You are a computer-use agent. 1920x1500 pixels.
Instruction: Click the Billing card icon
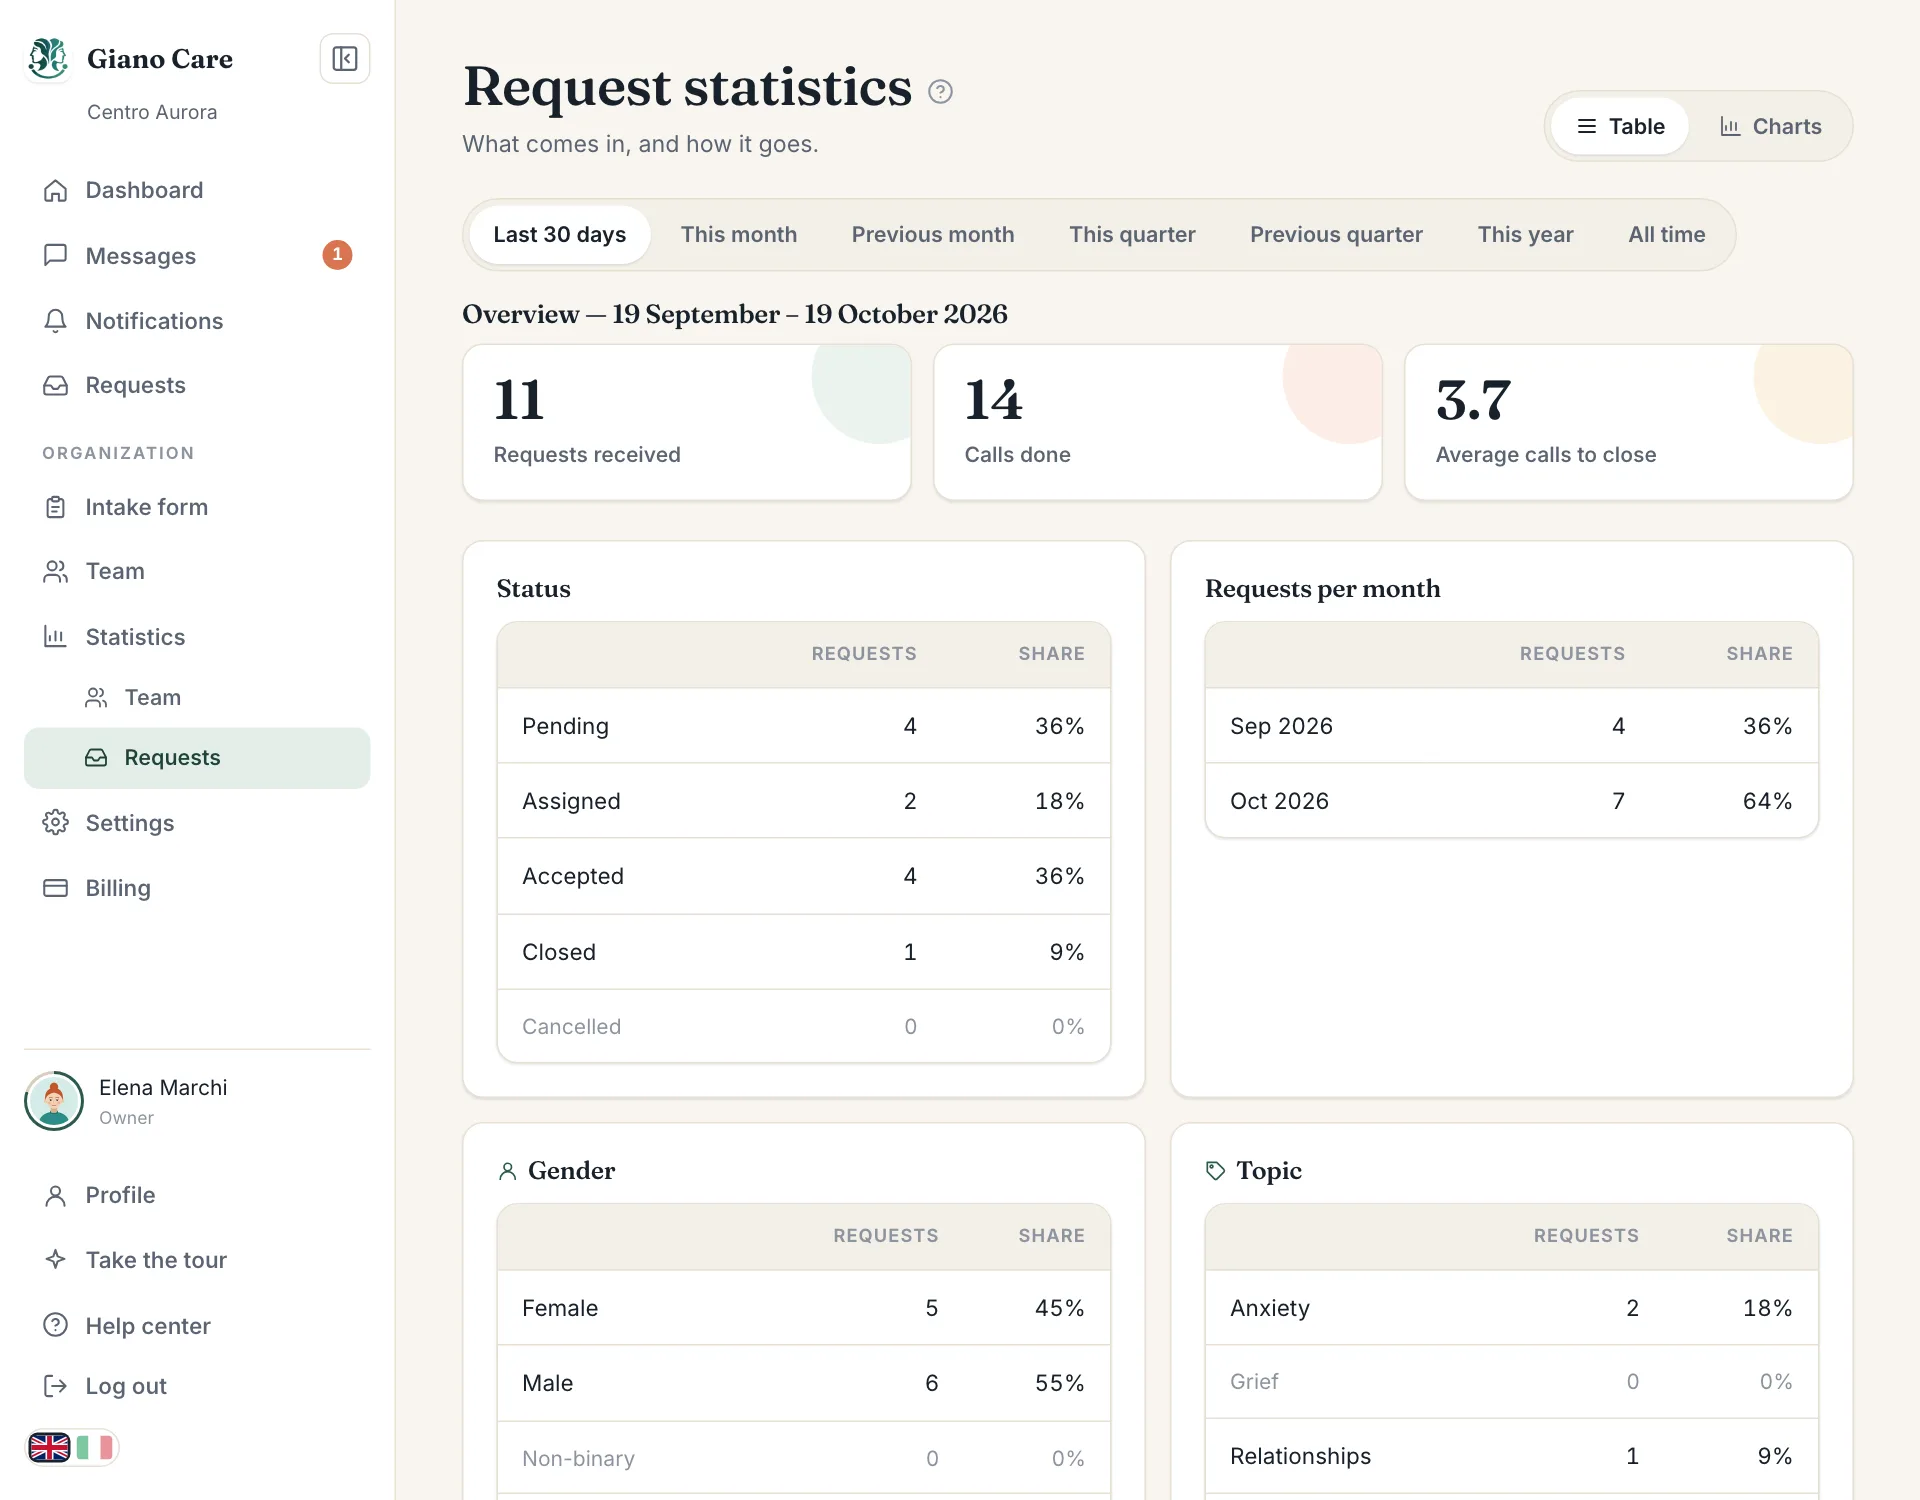point(56,888)
